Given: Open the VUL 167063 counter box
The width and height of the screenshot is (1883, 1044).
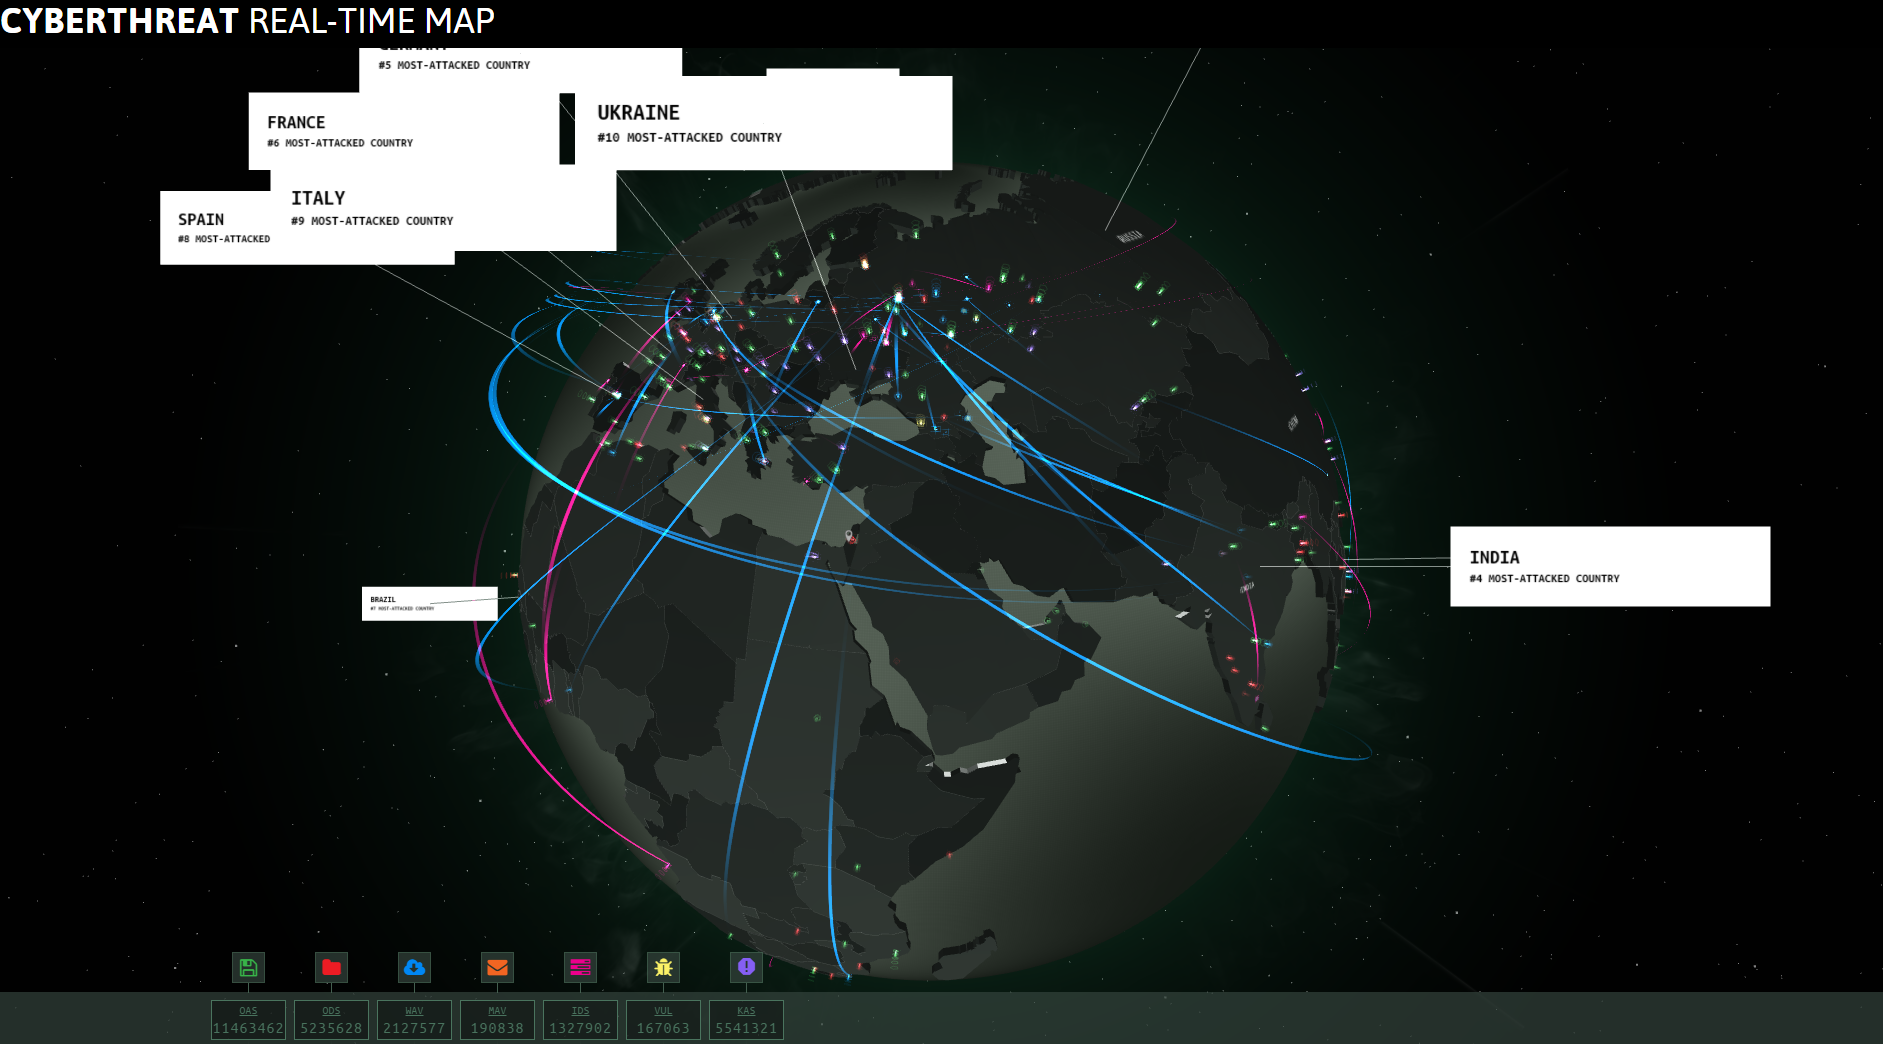Looking at the screenshot, I should pyautogui.click(x=663, y=1020).
